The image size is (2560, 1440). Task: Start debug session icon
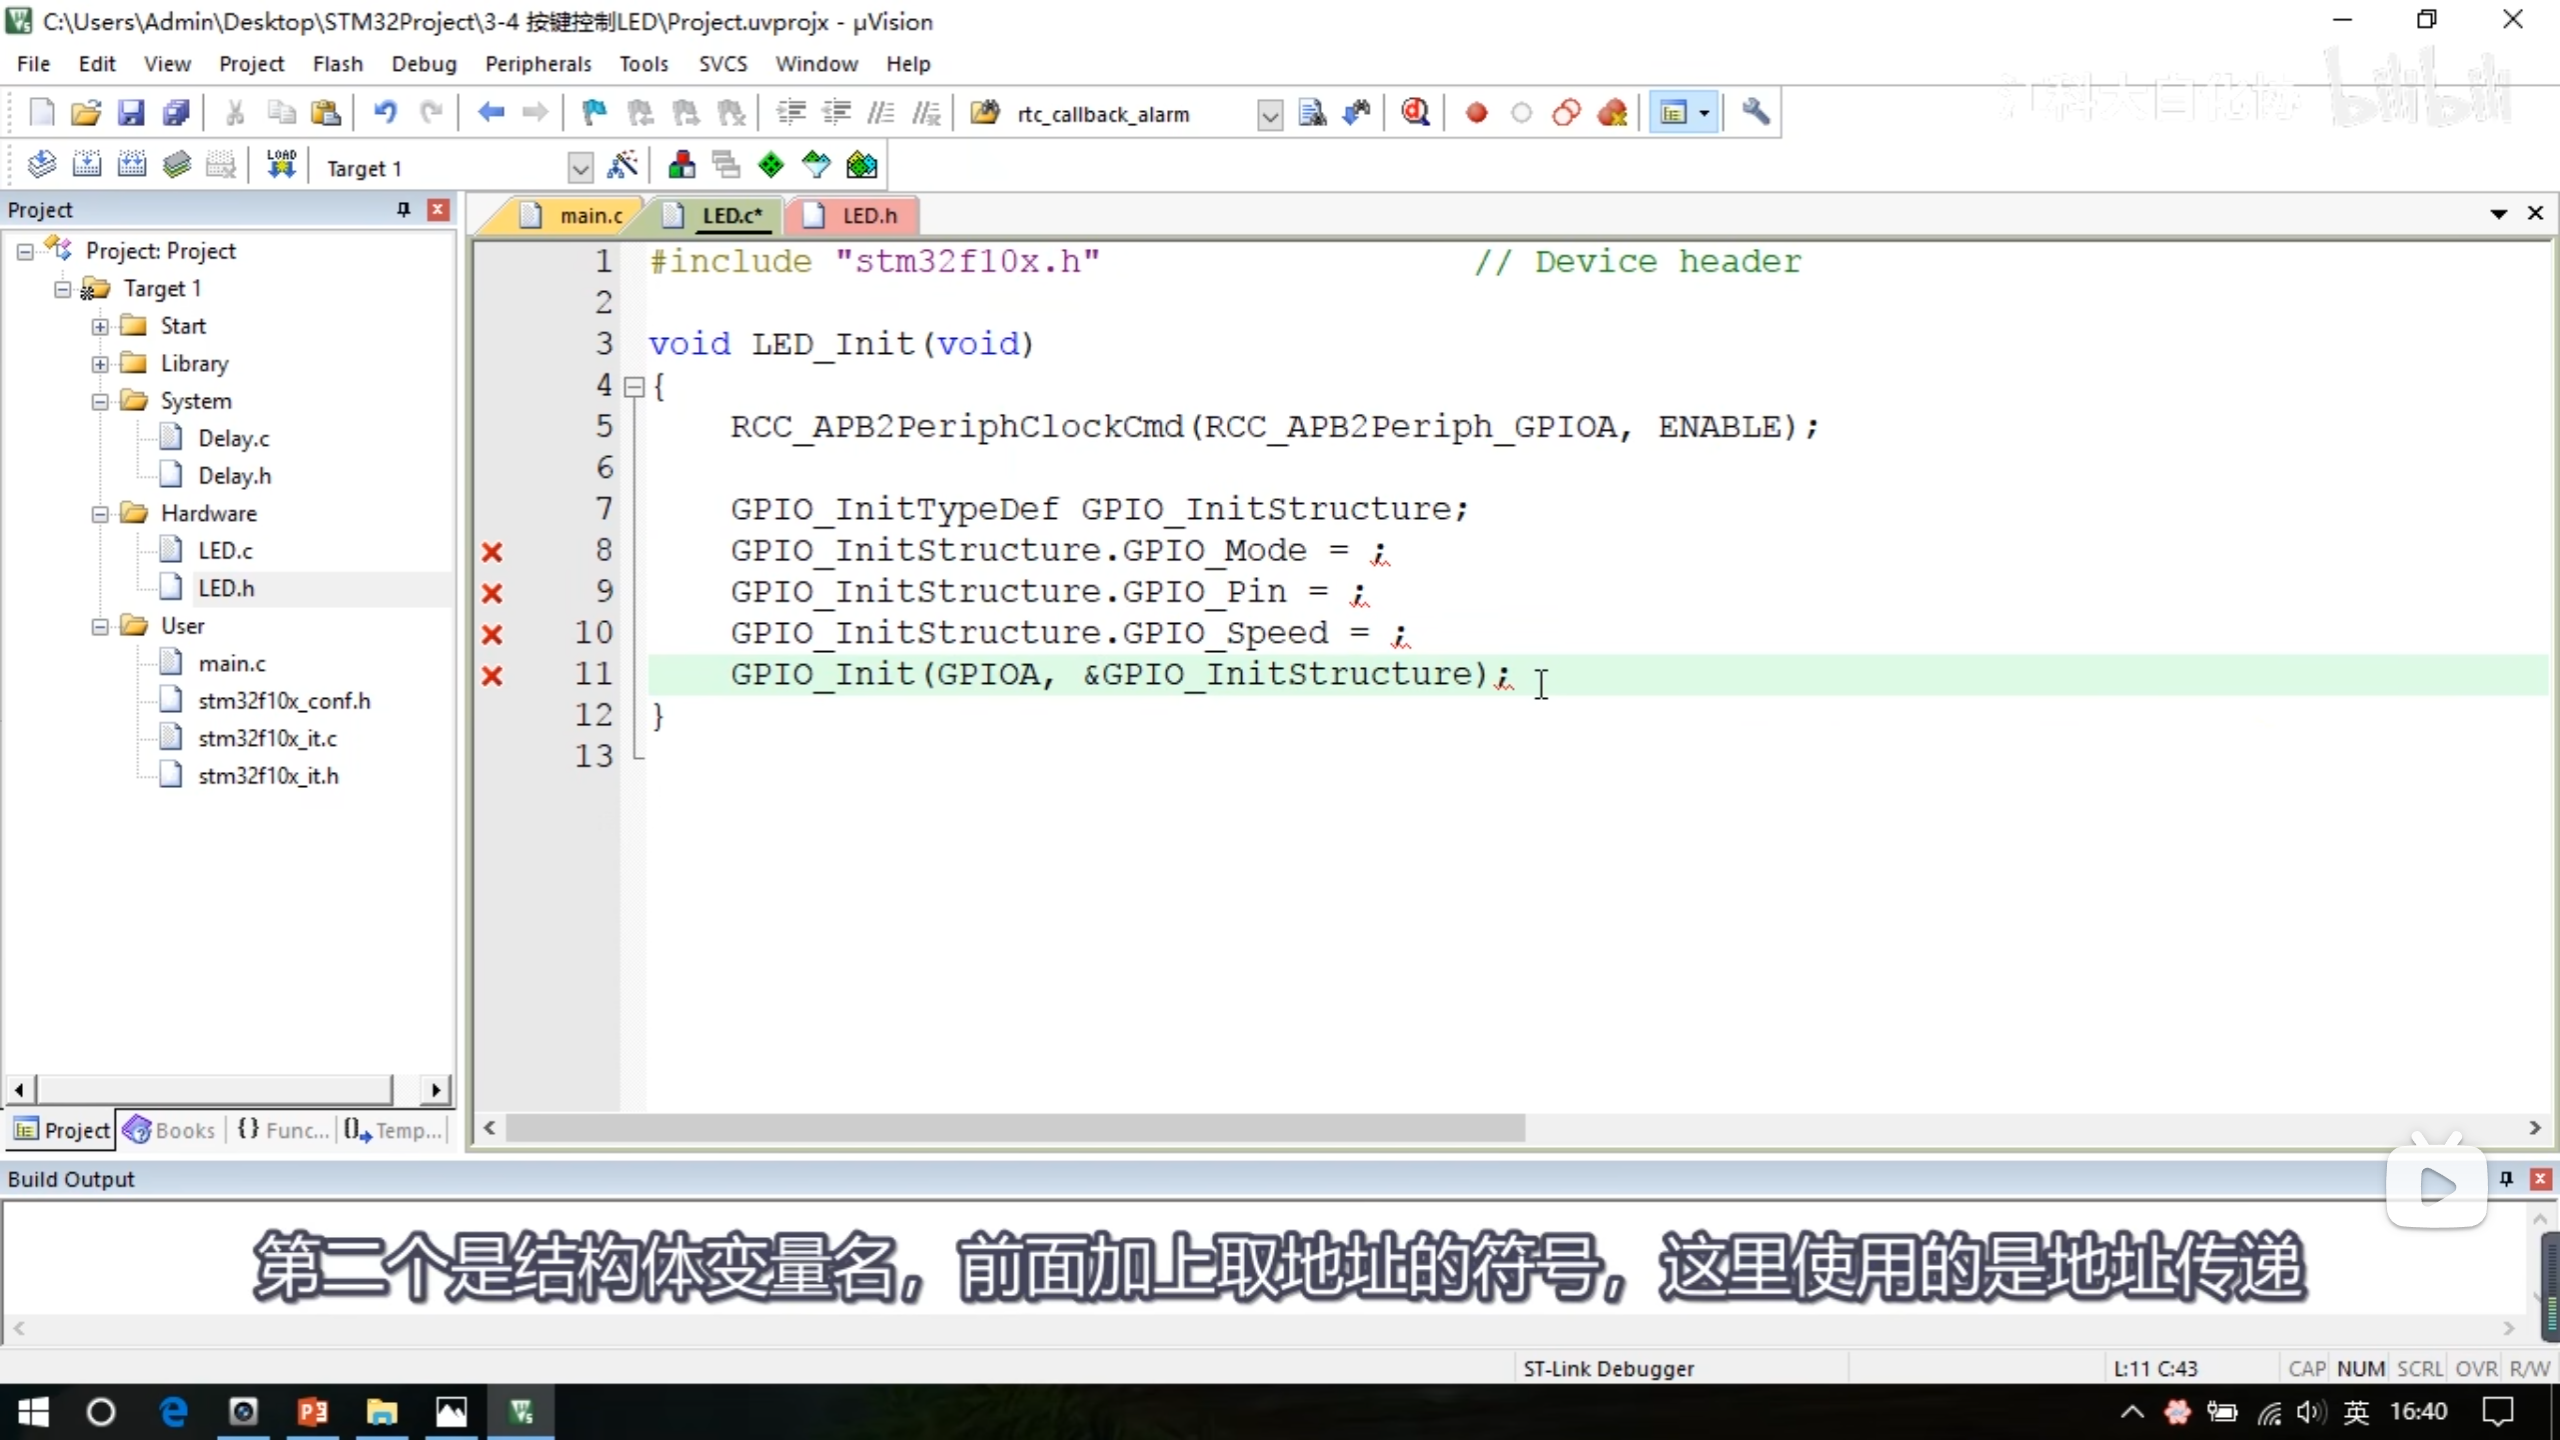[1415, 113]
